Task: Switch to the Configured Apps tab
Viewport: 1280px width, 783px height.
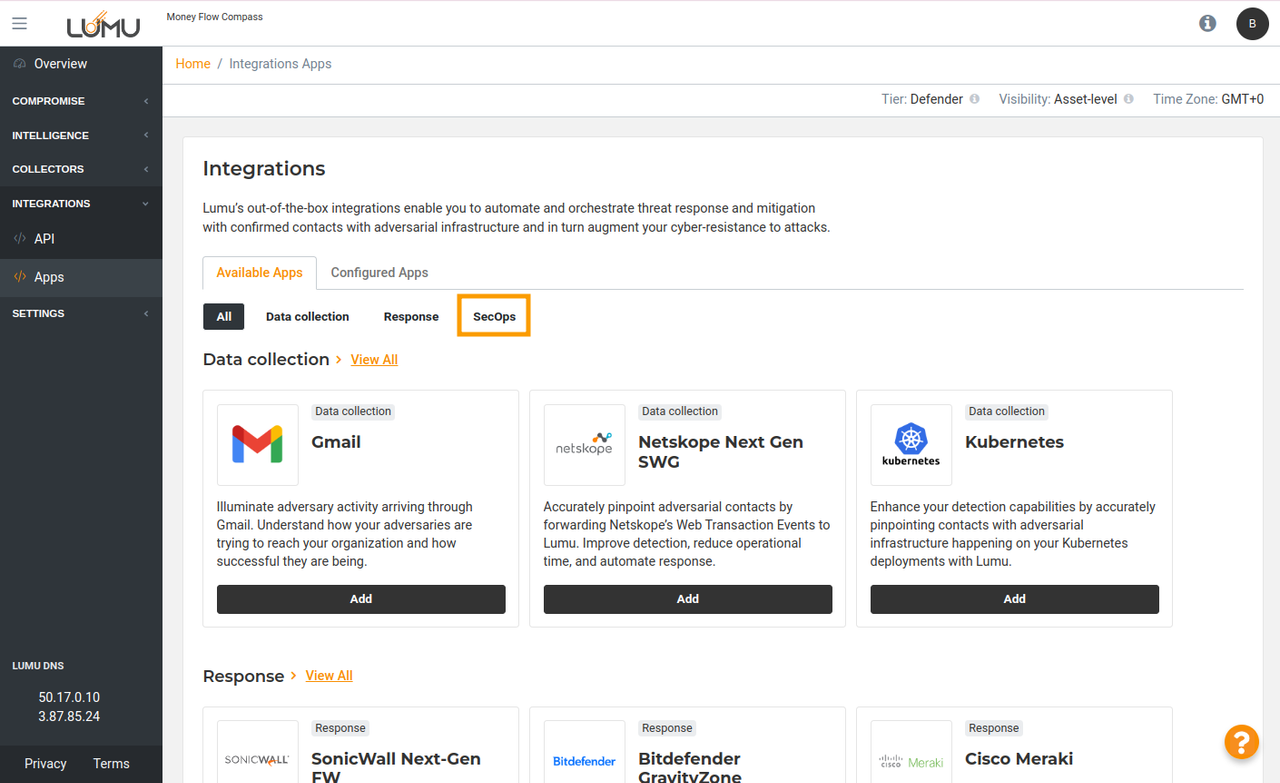Action: 379,272
